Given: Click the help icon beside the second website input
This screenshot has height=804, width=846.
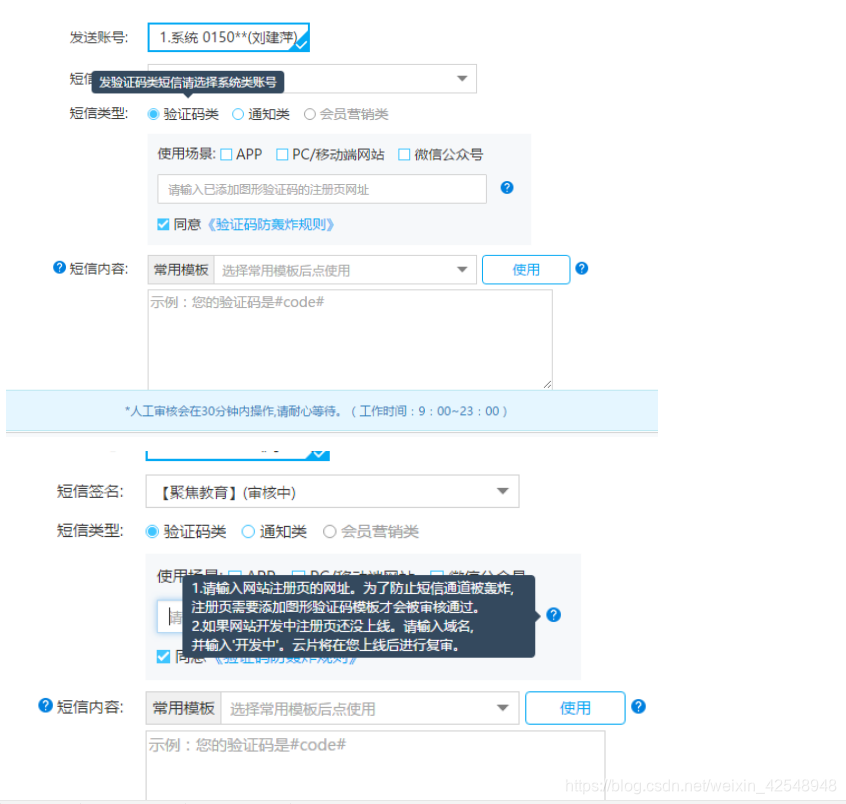Looking at the screenshot, I should point(554,615).
